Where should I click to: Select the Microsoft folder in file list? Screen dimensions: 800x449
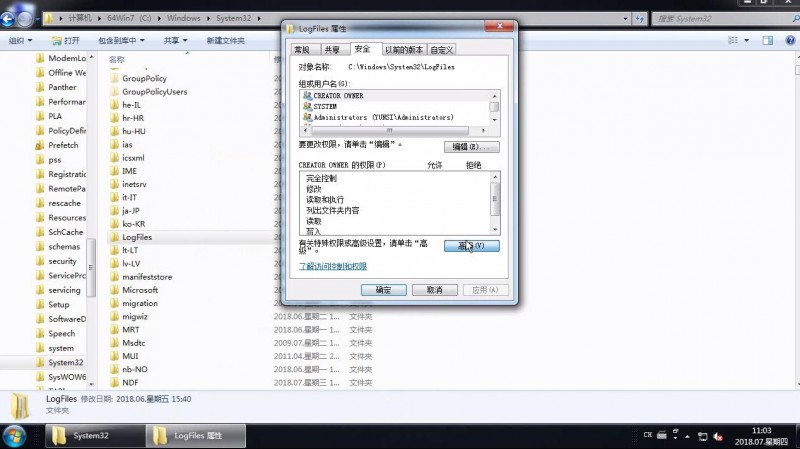point(140,290)
